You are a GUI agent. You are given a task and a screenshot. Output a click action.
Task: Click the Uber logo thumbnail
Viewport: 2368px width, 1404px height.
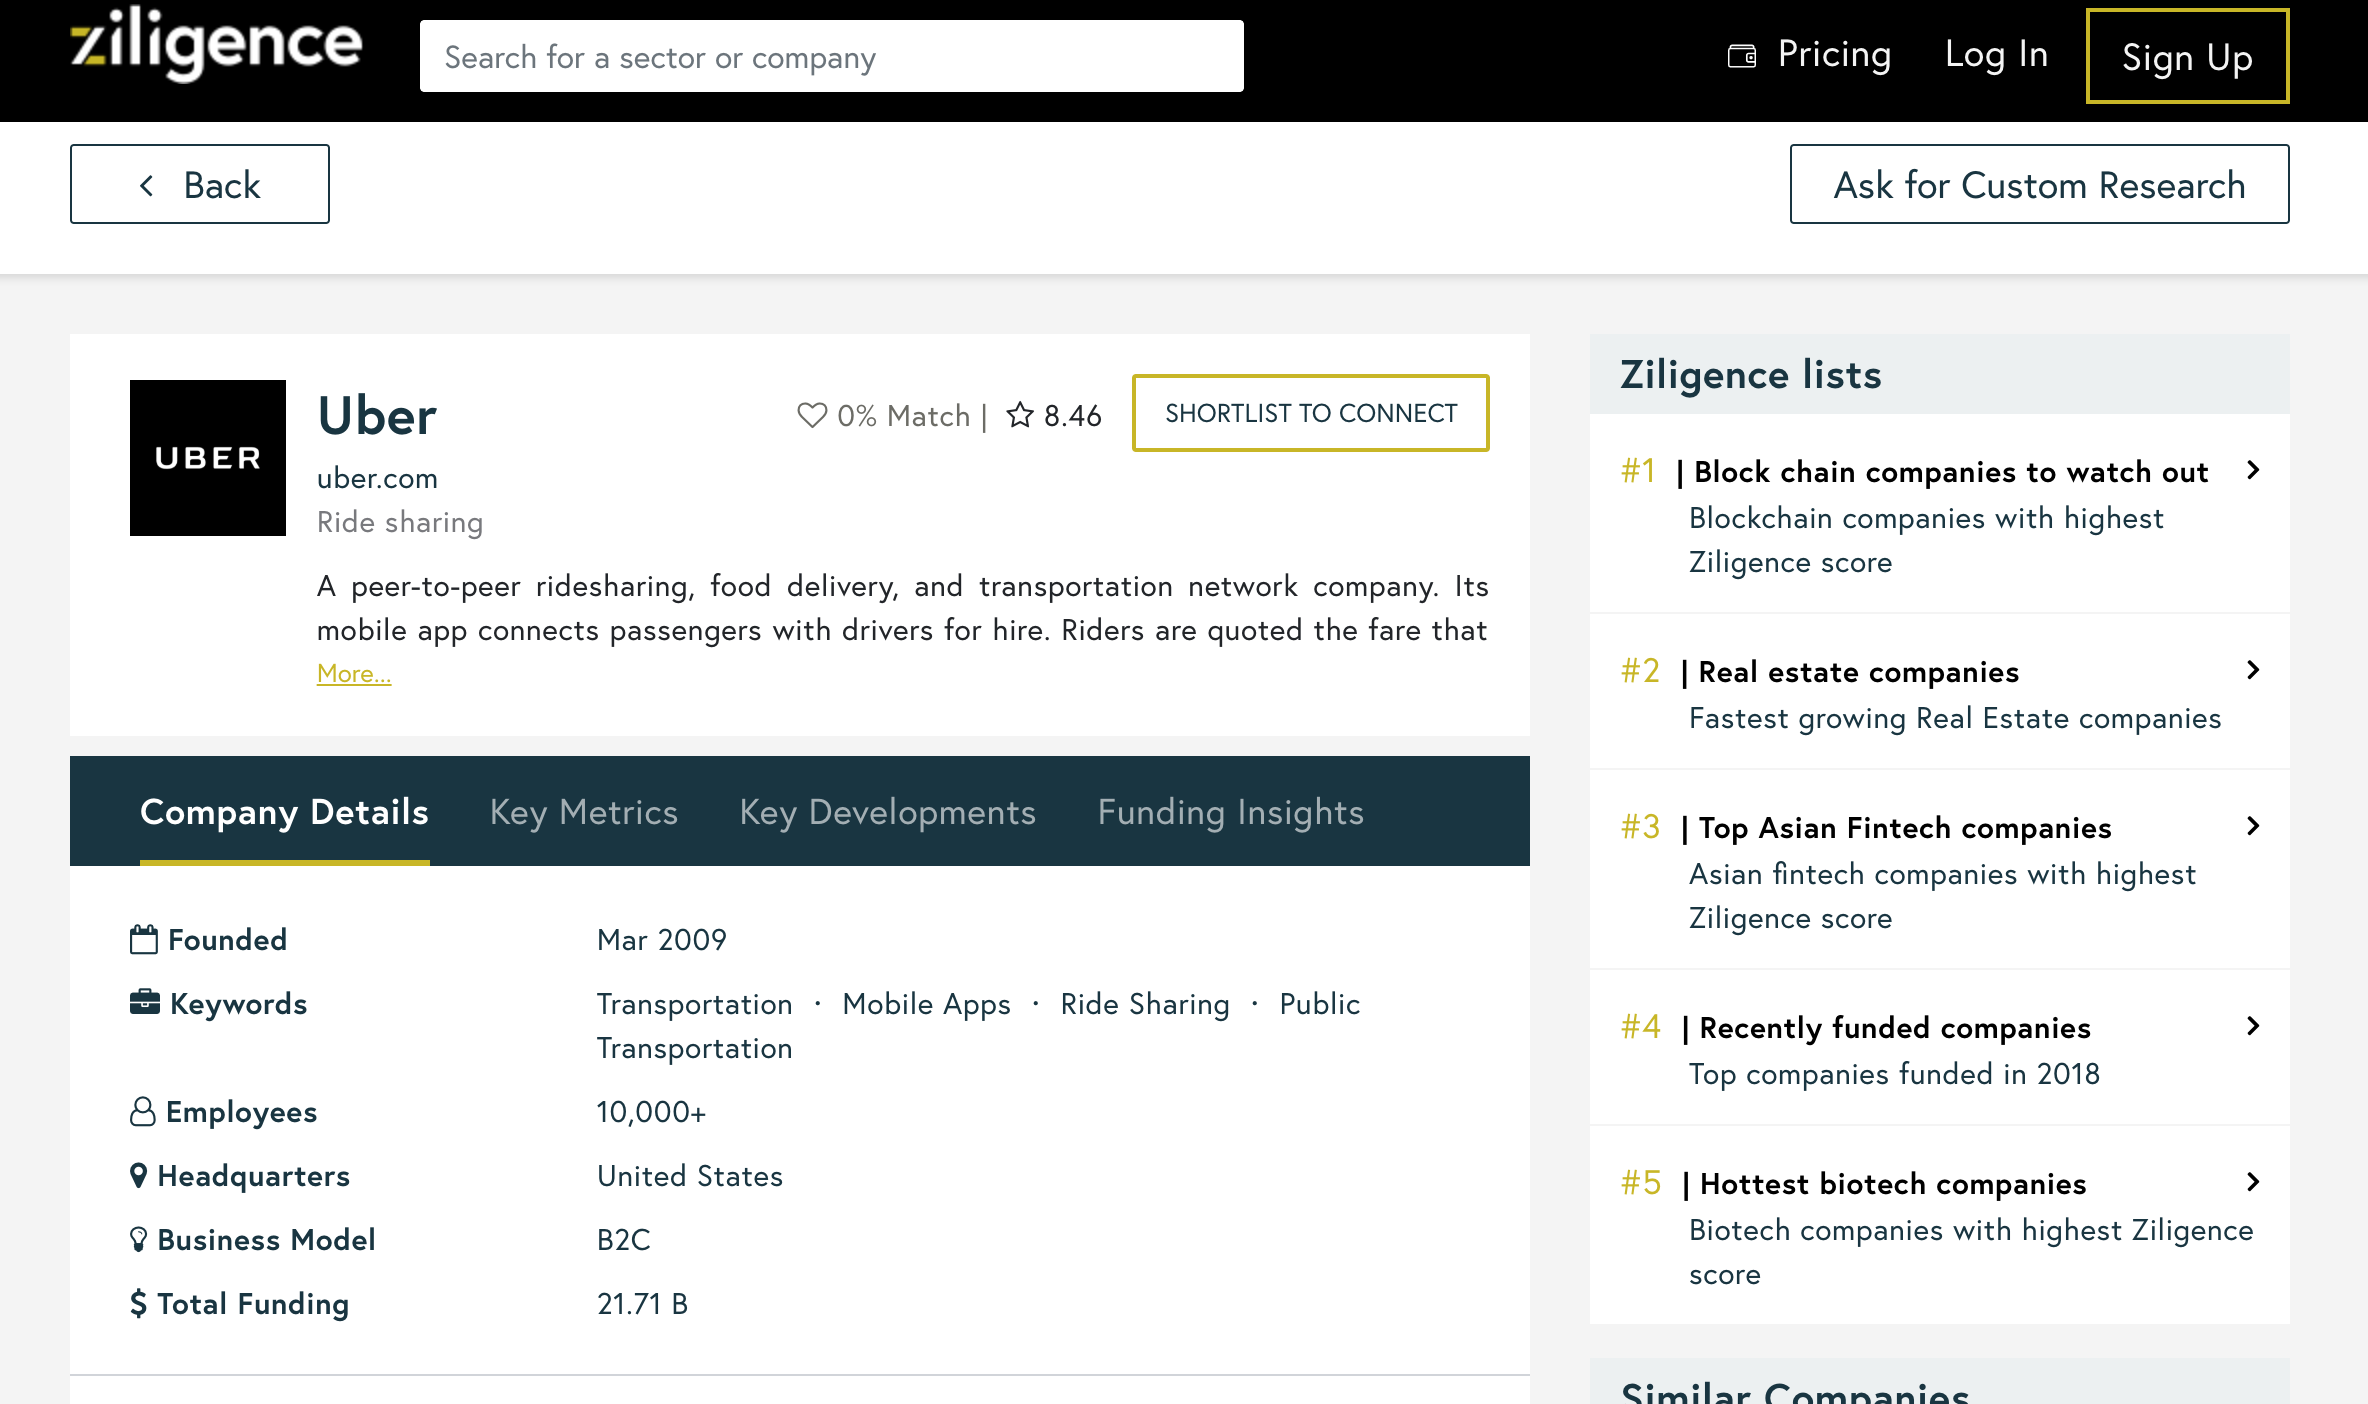(x=208, y=458)
